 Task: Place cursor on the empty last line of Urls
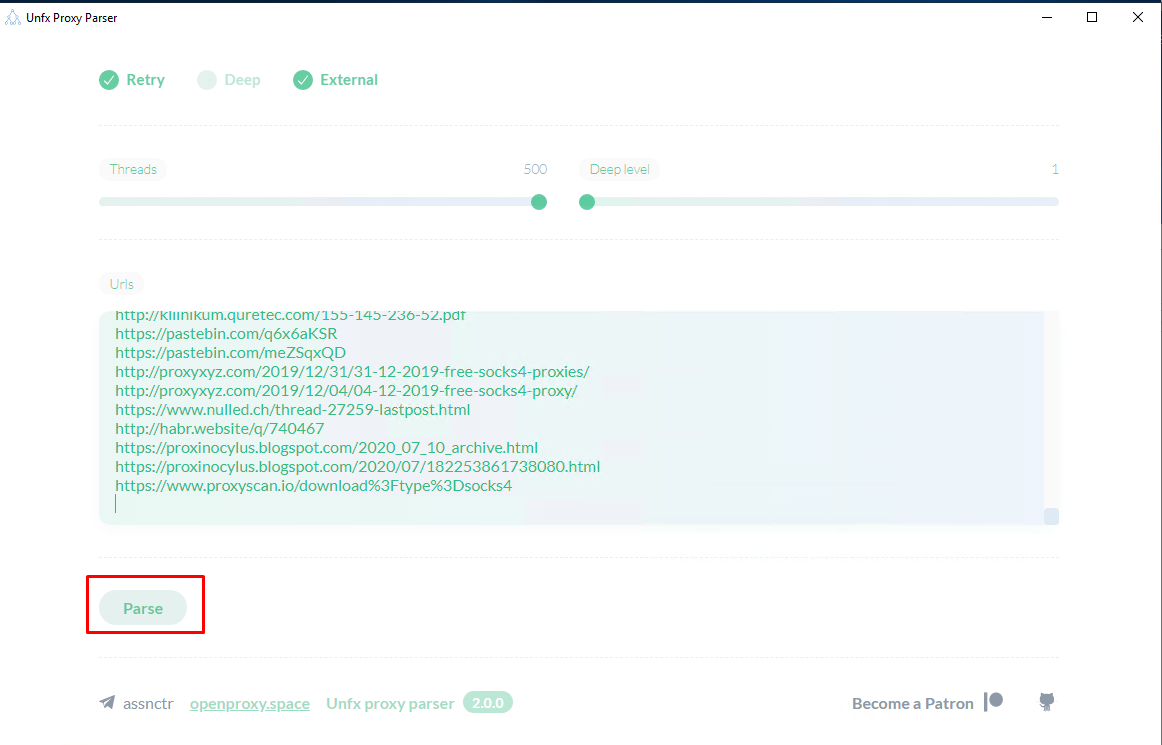tap(300, 505)
